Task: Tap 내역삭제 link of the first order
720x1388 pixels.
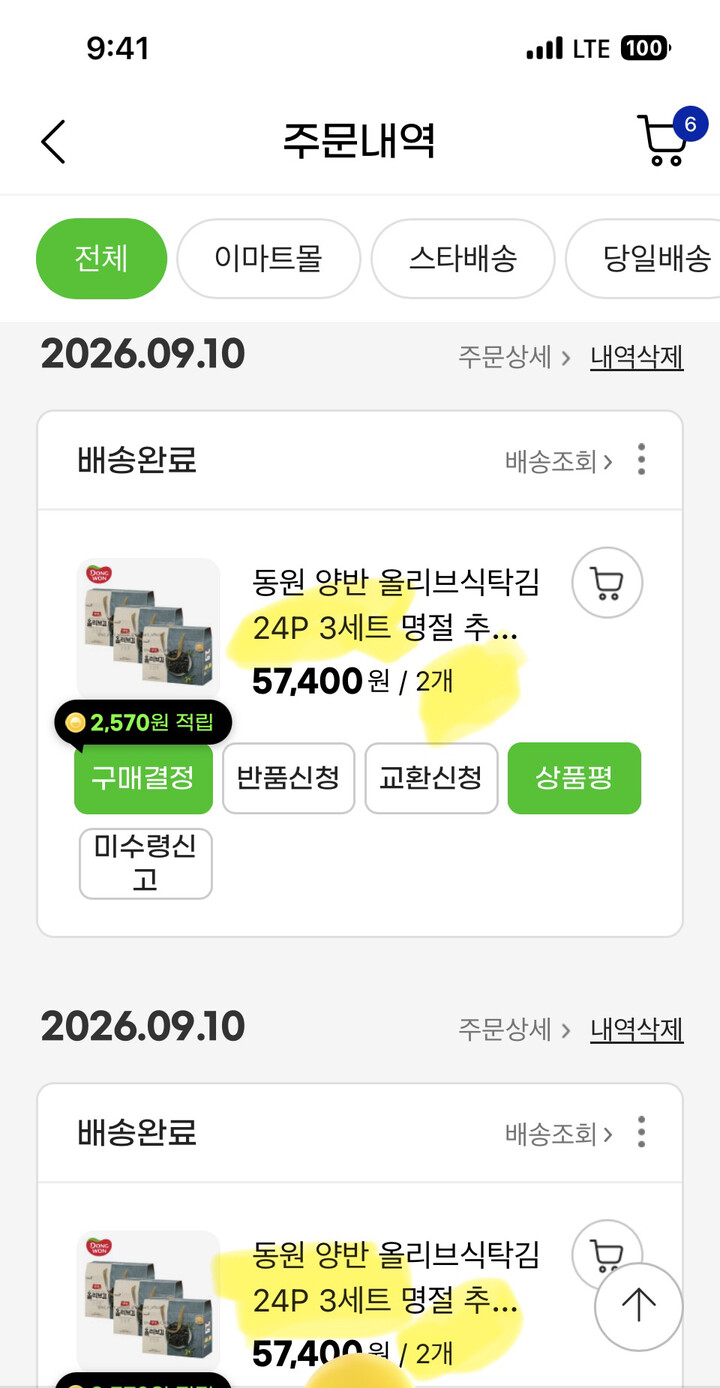Action: tap(637, 357)
